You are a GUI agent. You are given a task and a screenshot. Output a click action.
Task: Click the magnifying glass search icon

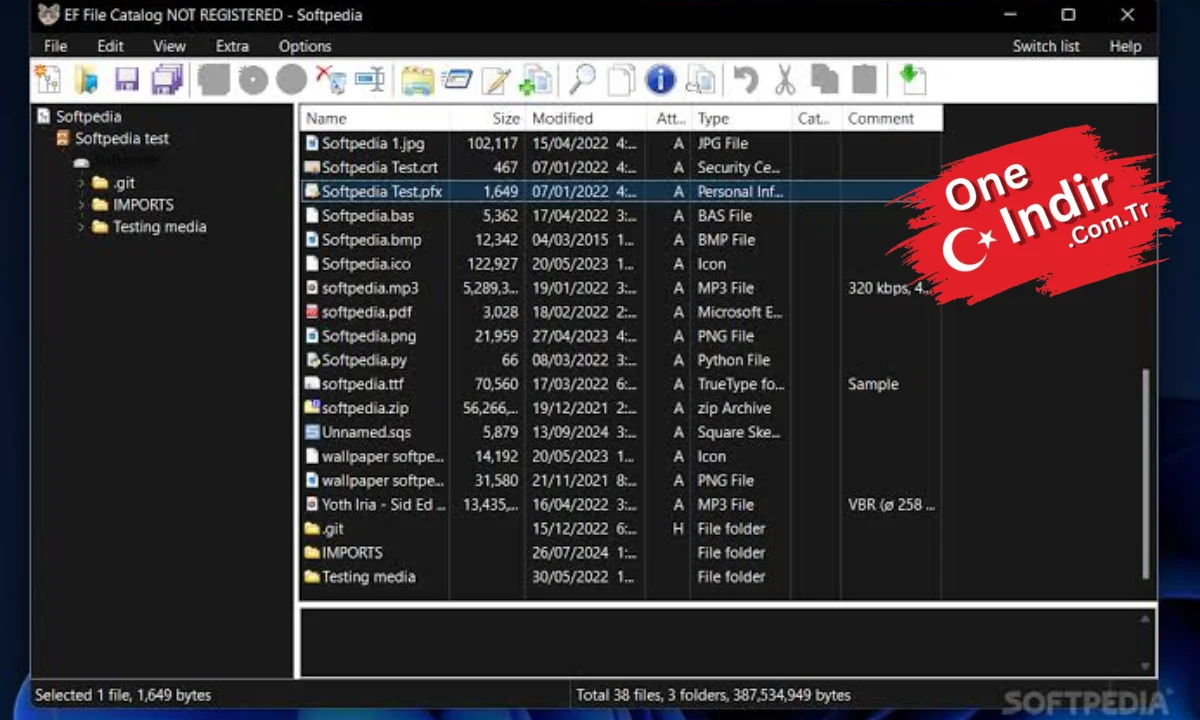tap(582, 79)
